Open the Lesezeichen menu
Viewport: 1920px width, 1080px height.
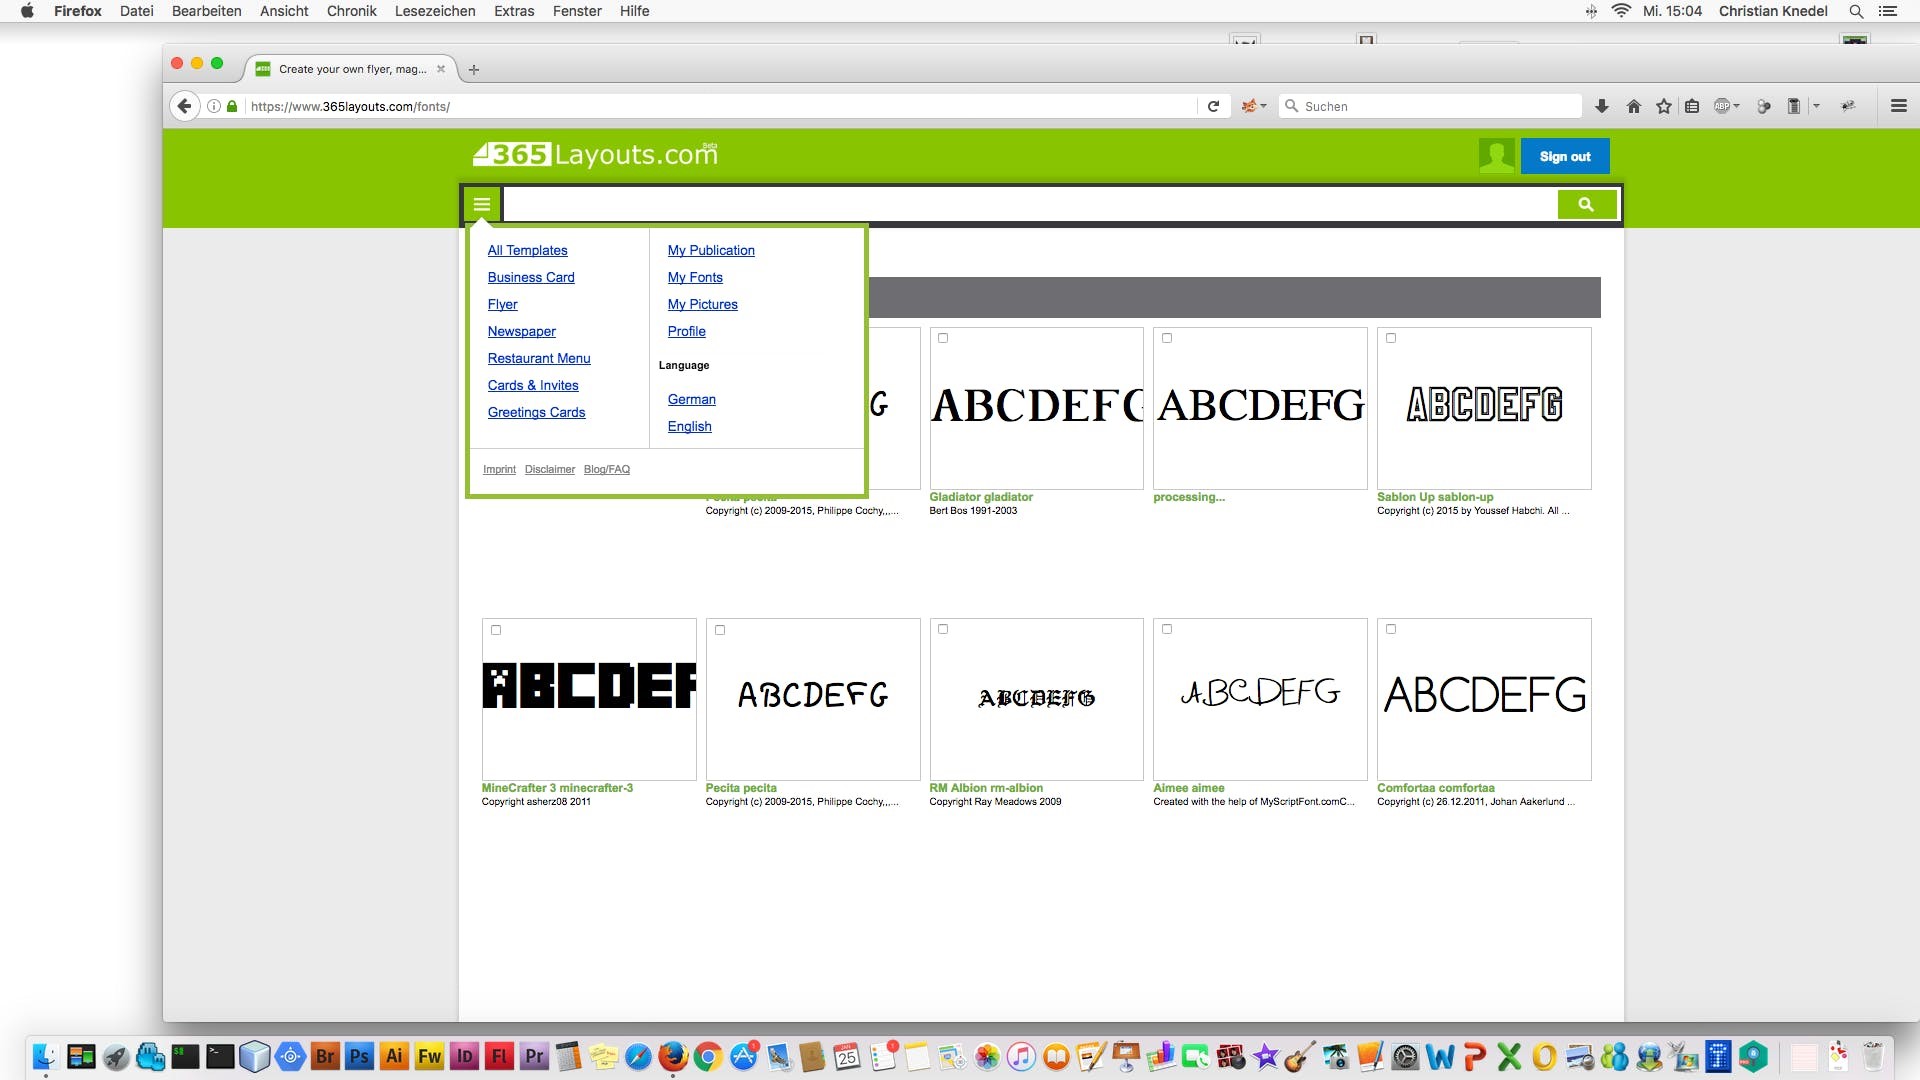tap(434, 11)
